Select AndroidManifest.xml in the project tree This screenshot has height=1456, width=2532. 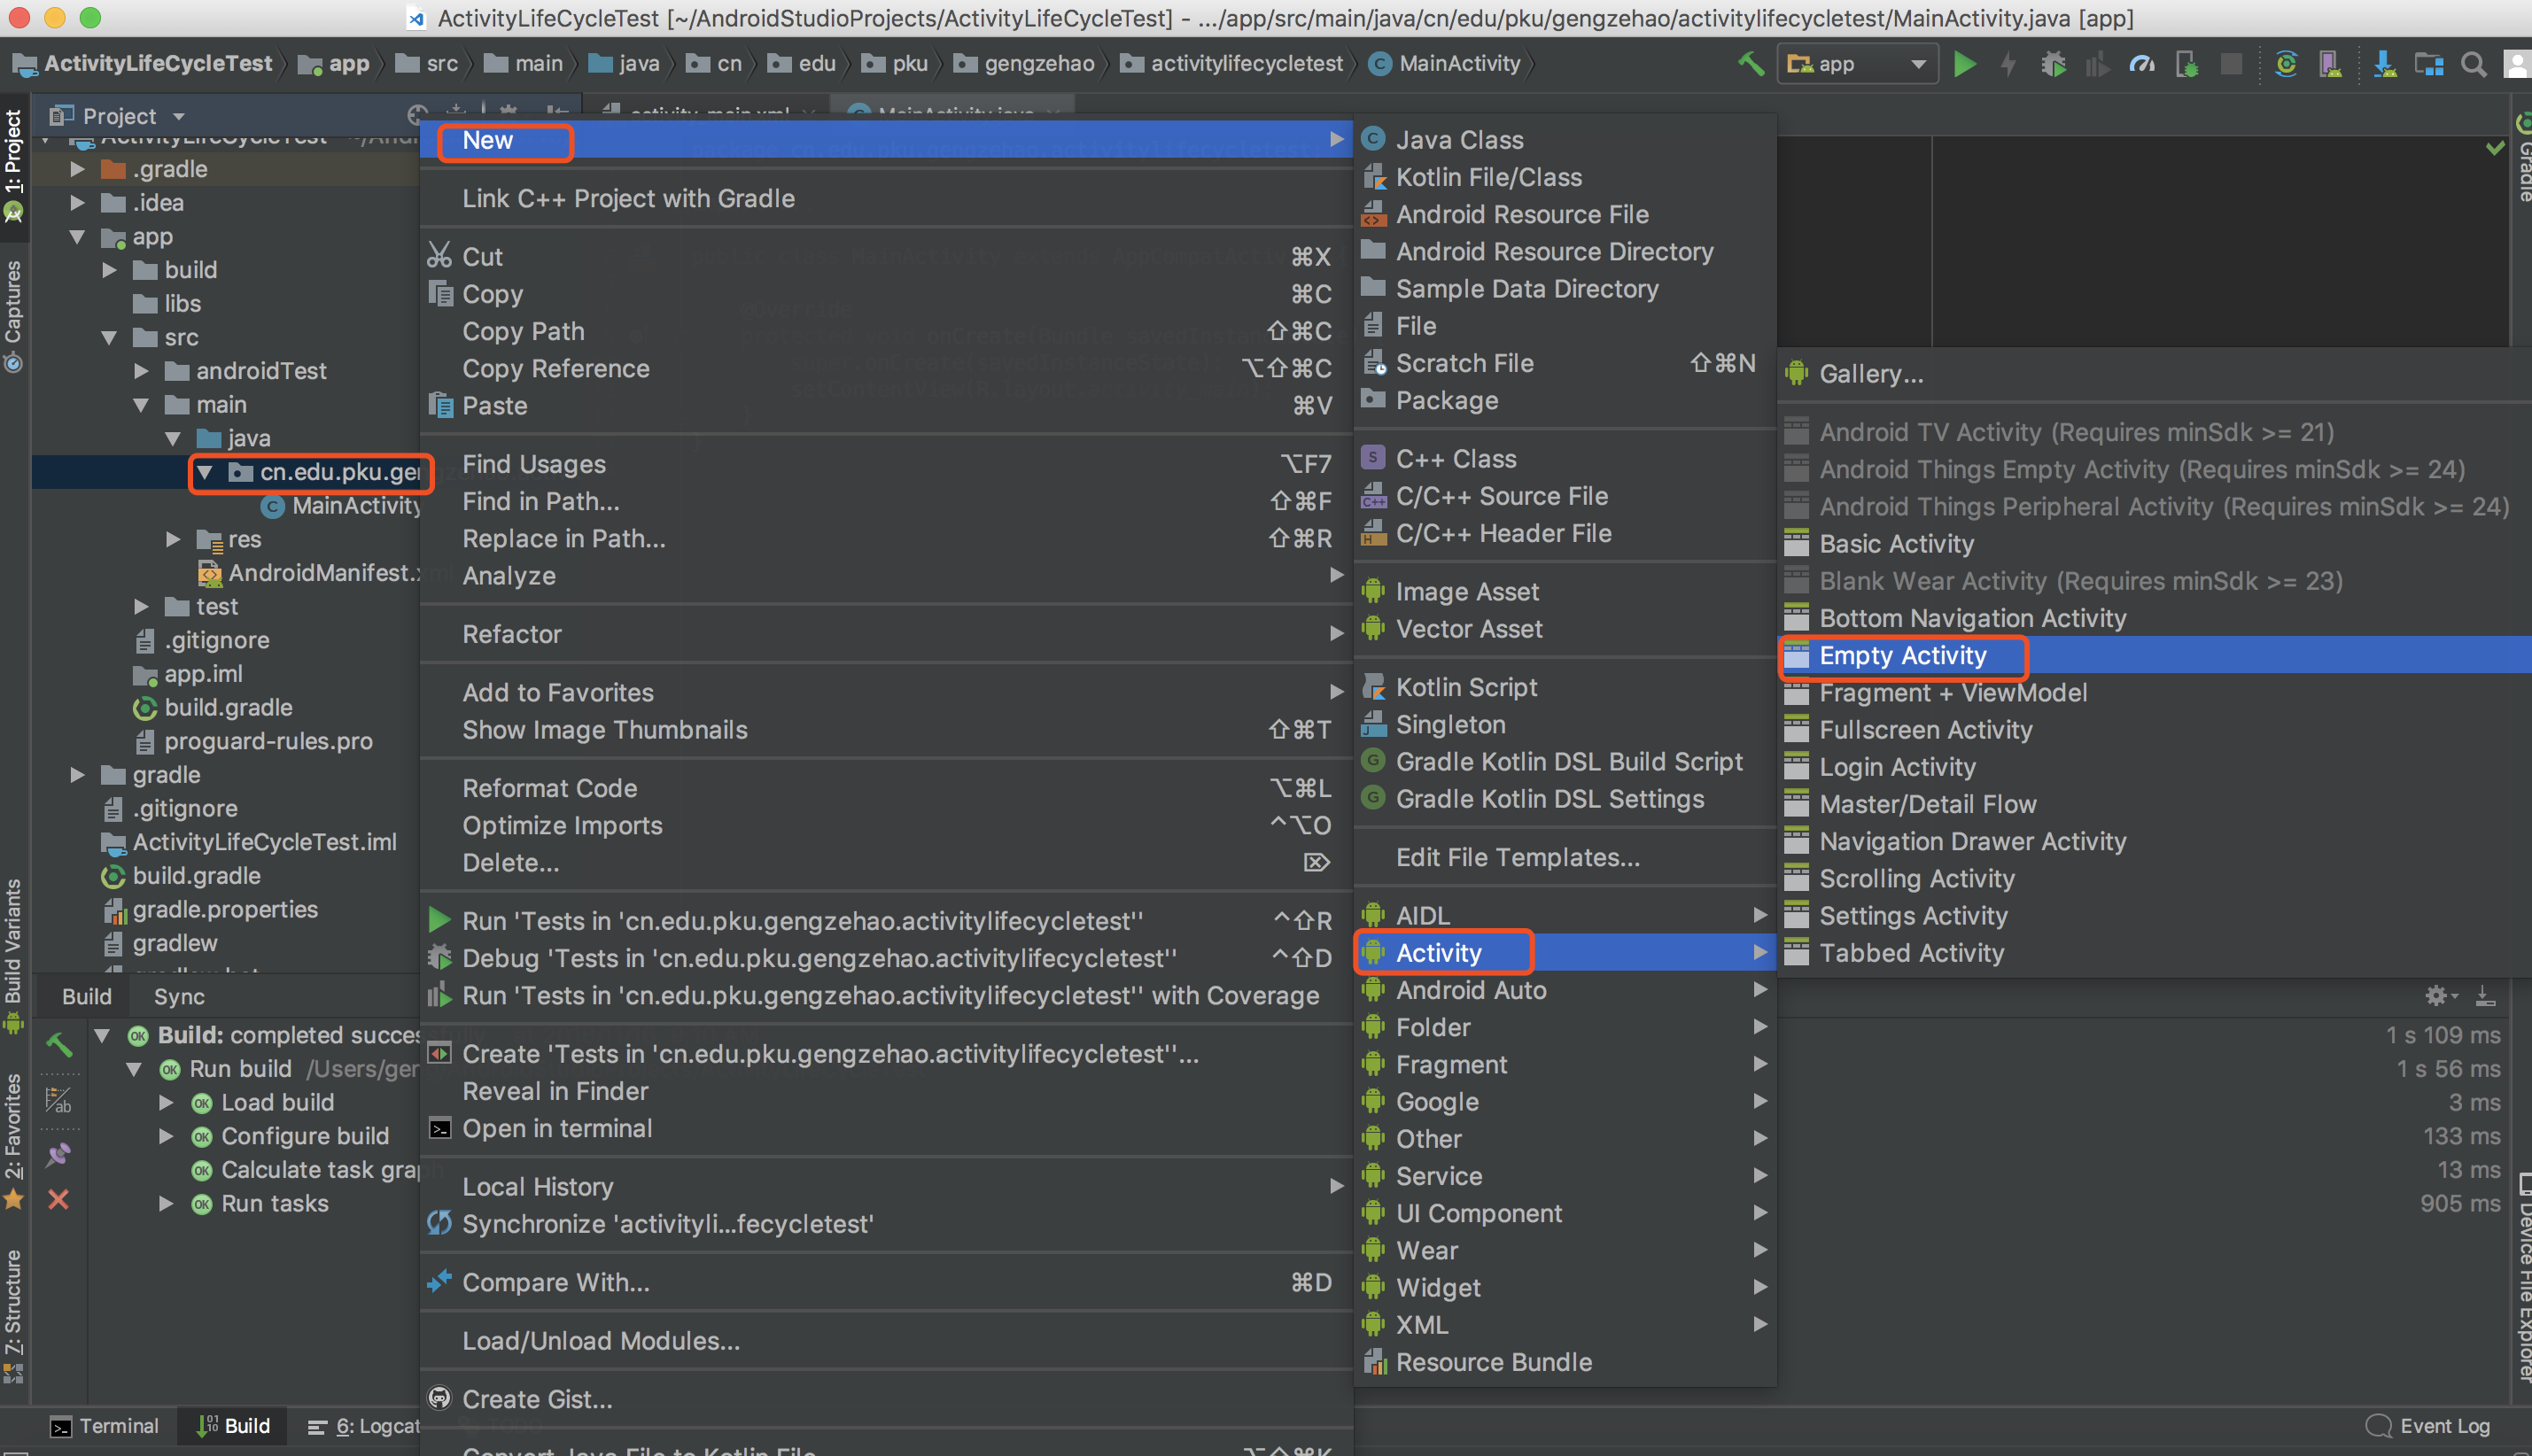point(309,573)
